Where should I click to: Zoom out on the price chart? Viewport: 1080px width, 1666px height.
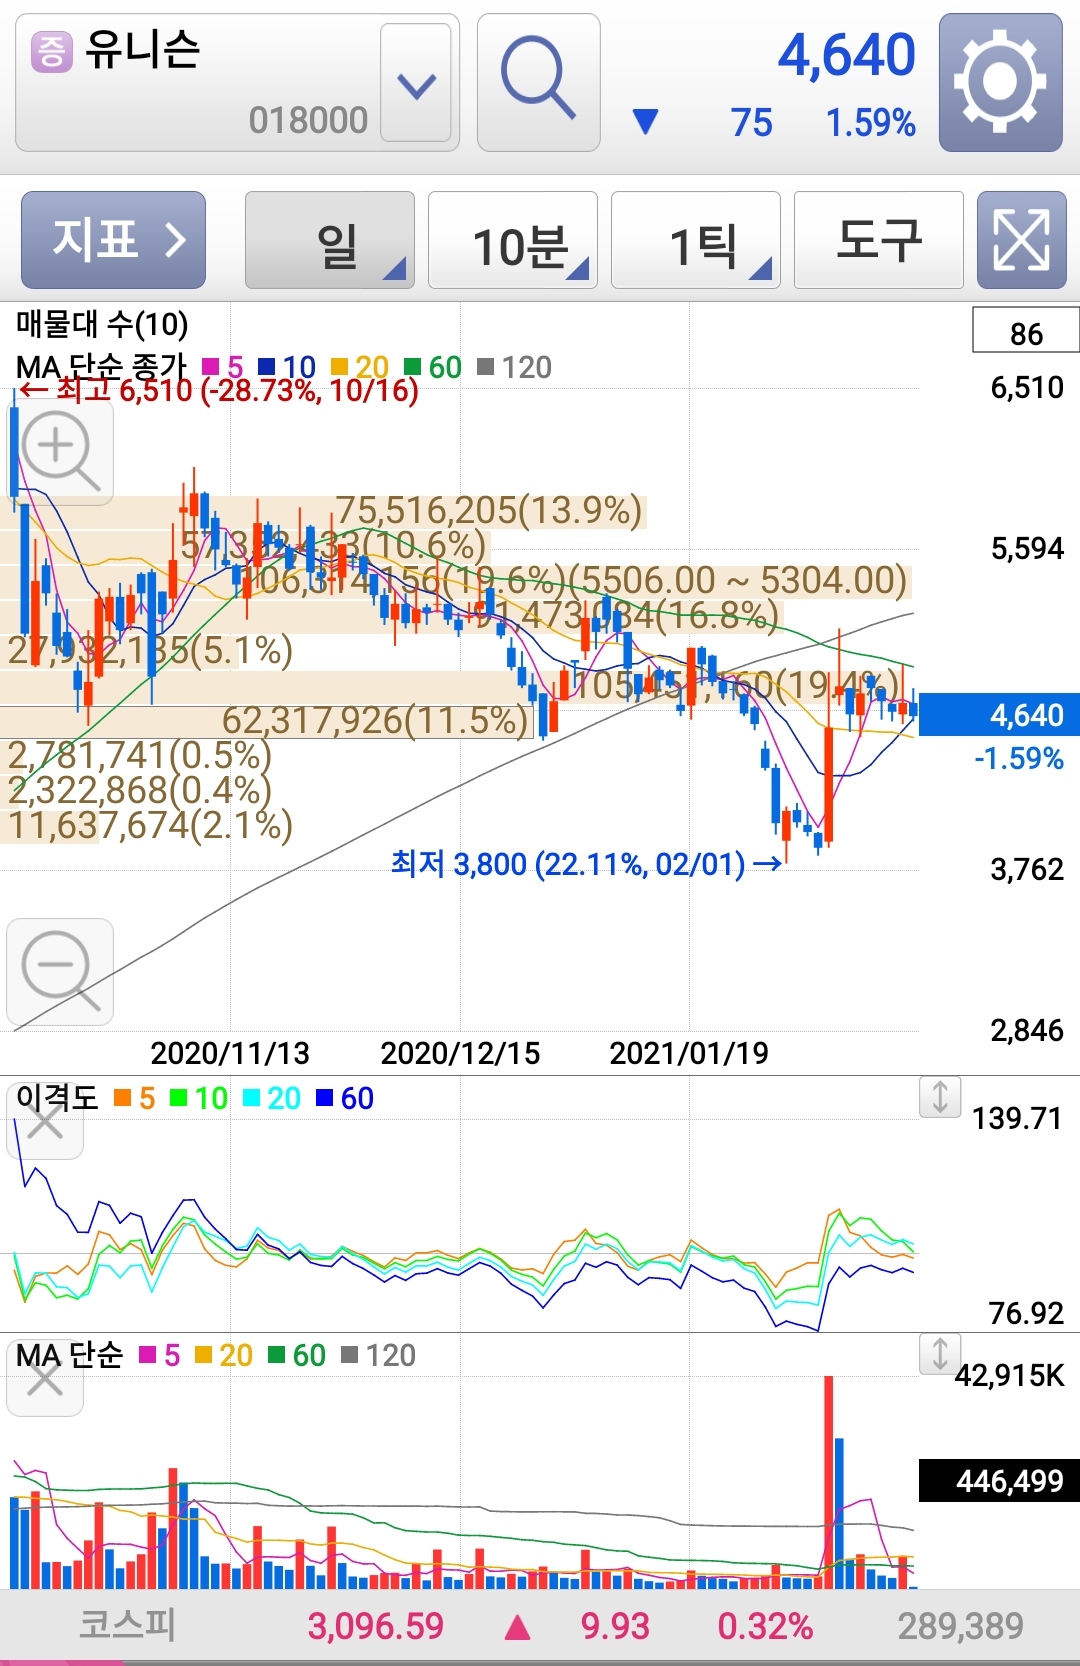pos(60,971)
